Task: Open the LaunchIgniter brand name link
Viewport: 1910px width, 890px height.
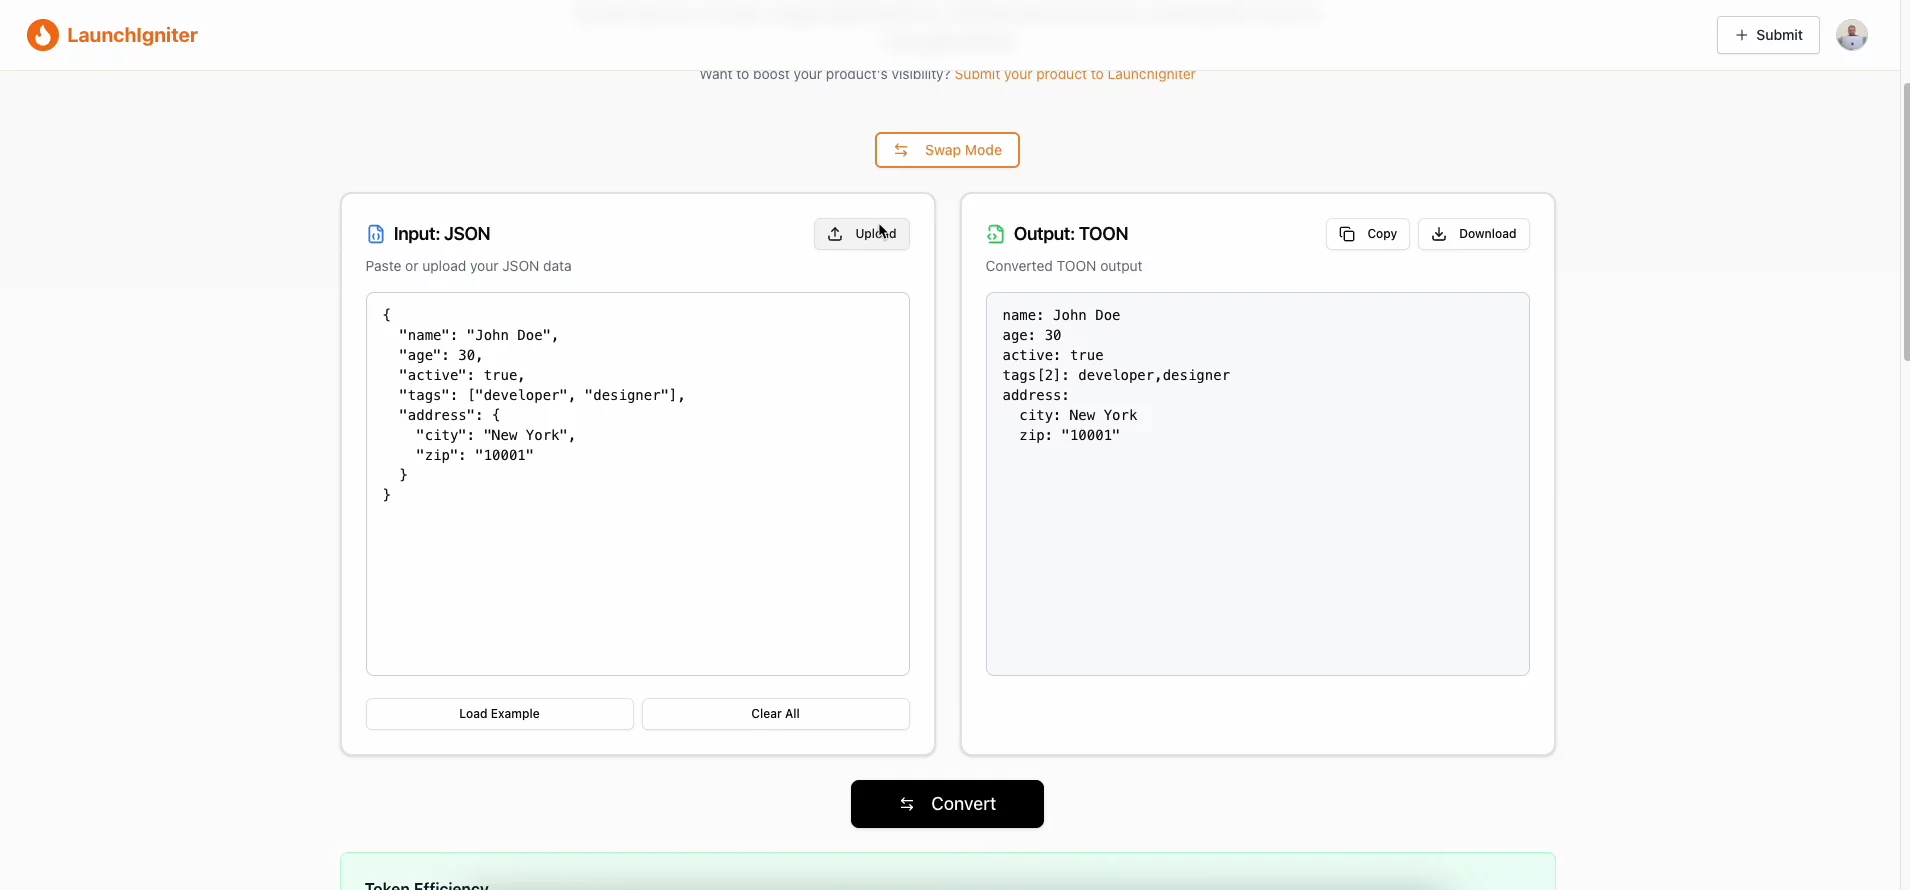Action: [132, 35]
